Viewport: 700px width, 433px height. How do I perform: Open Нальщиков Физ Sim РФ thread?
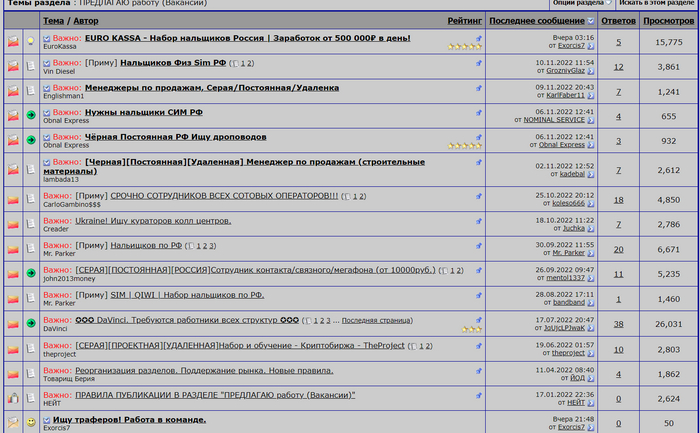coord(173,62)
